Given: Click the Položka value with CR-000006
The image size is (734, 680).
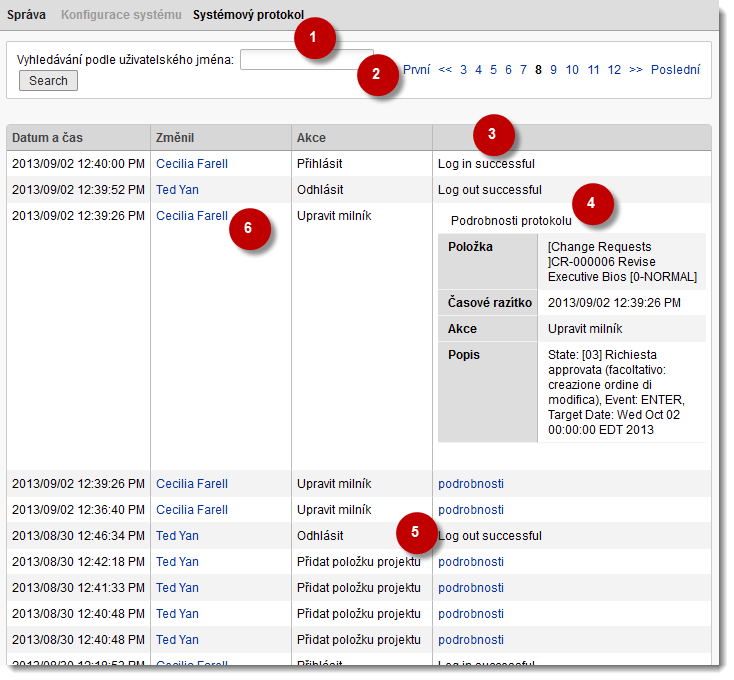Looking at the screenshot, I should click(622, 262).
